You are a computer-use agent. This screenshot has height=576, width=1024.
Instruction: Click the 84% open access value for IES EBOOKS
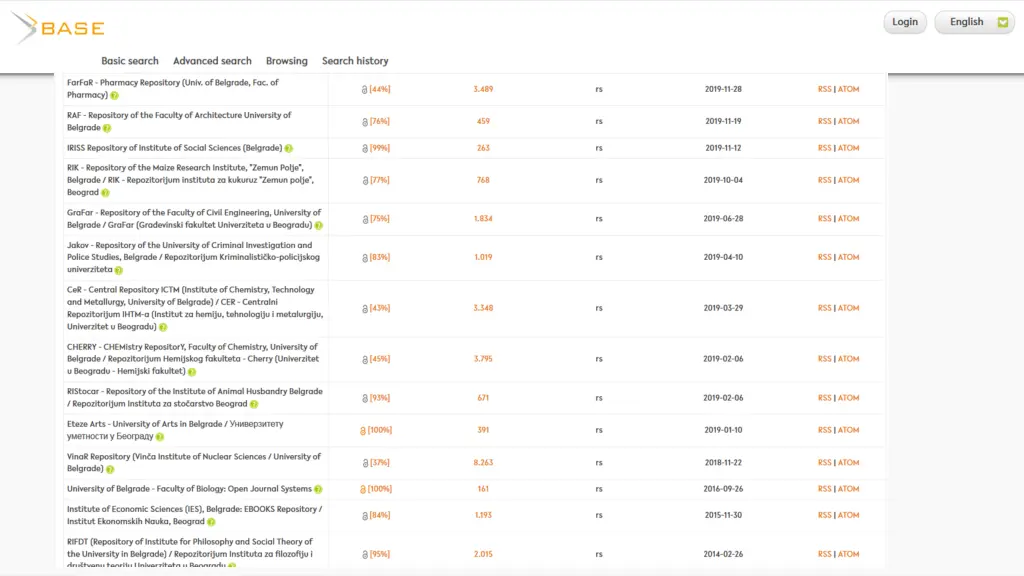(380, 515)
